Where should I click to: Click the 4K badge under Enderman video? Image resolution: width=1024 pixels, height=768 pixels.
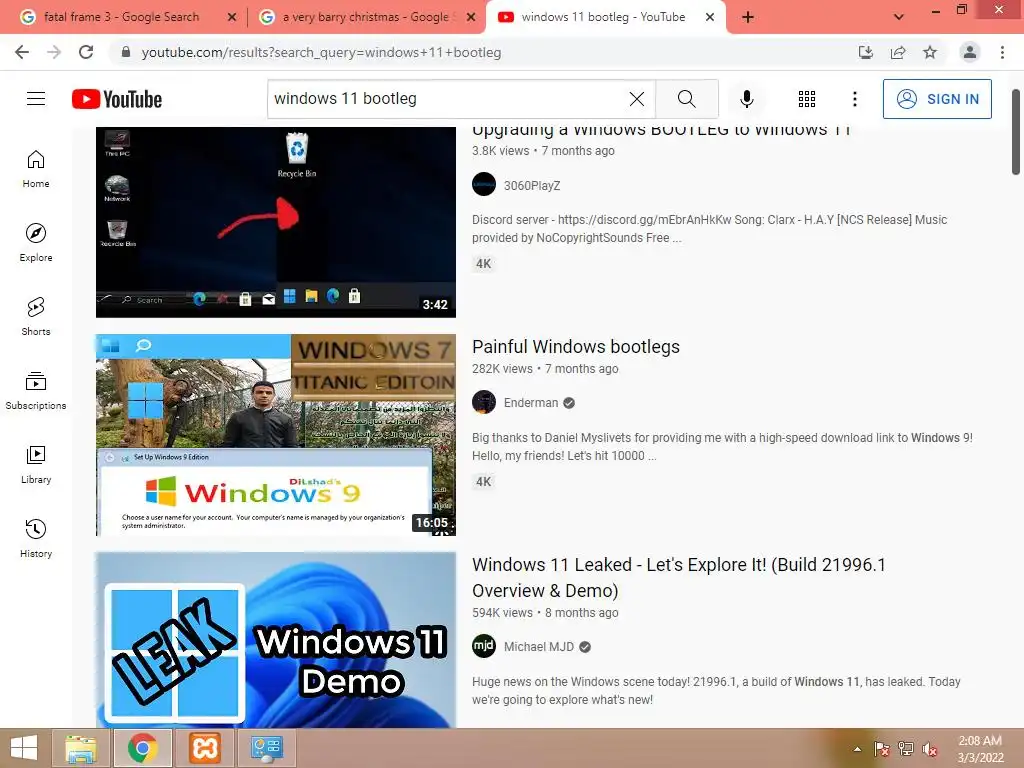click(484, 481)
